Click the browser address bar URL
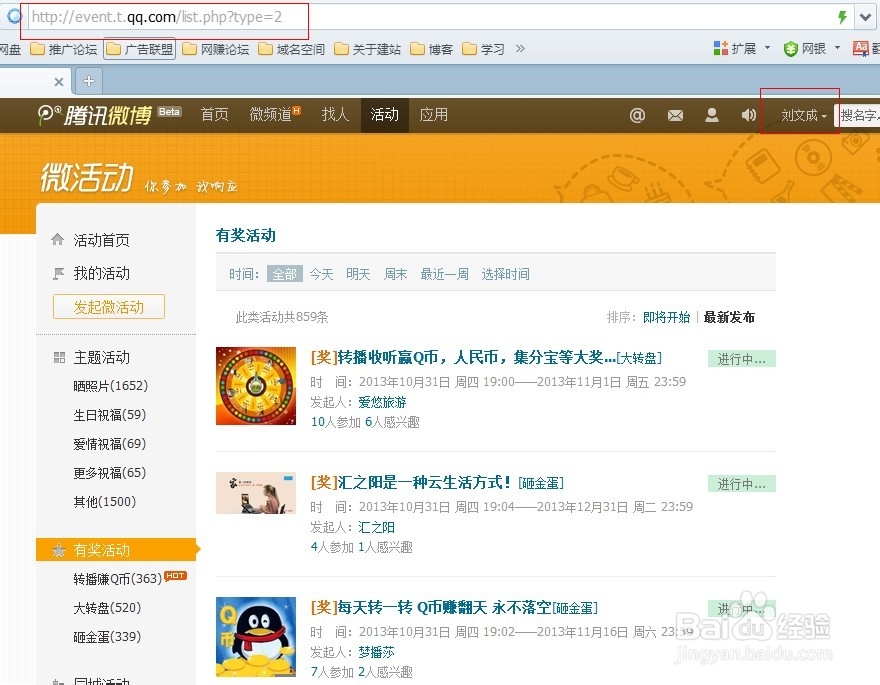This screenshot has width=880, height=685. point(157,17)
